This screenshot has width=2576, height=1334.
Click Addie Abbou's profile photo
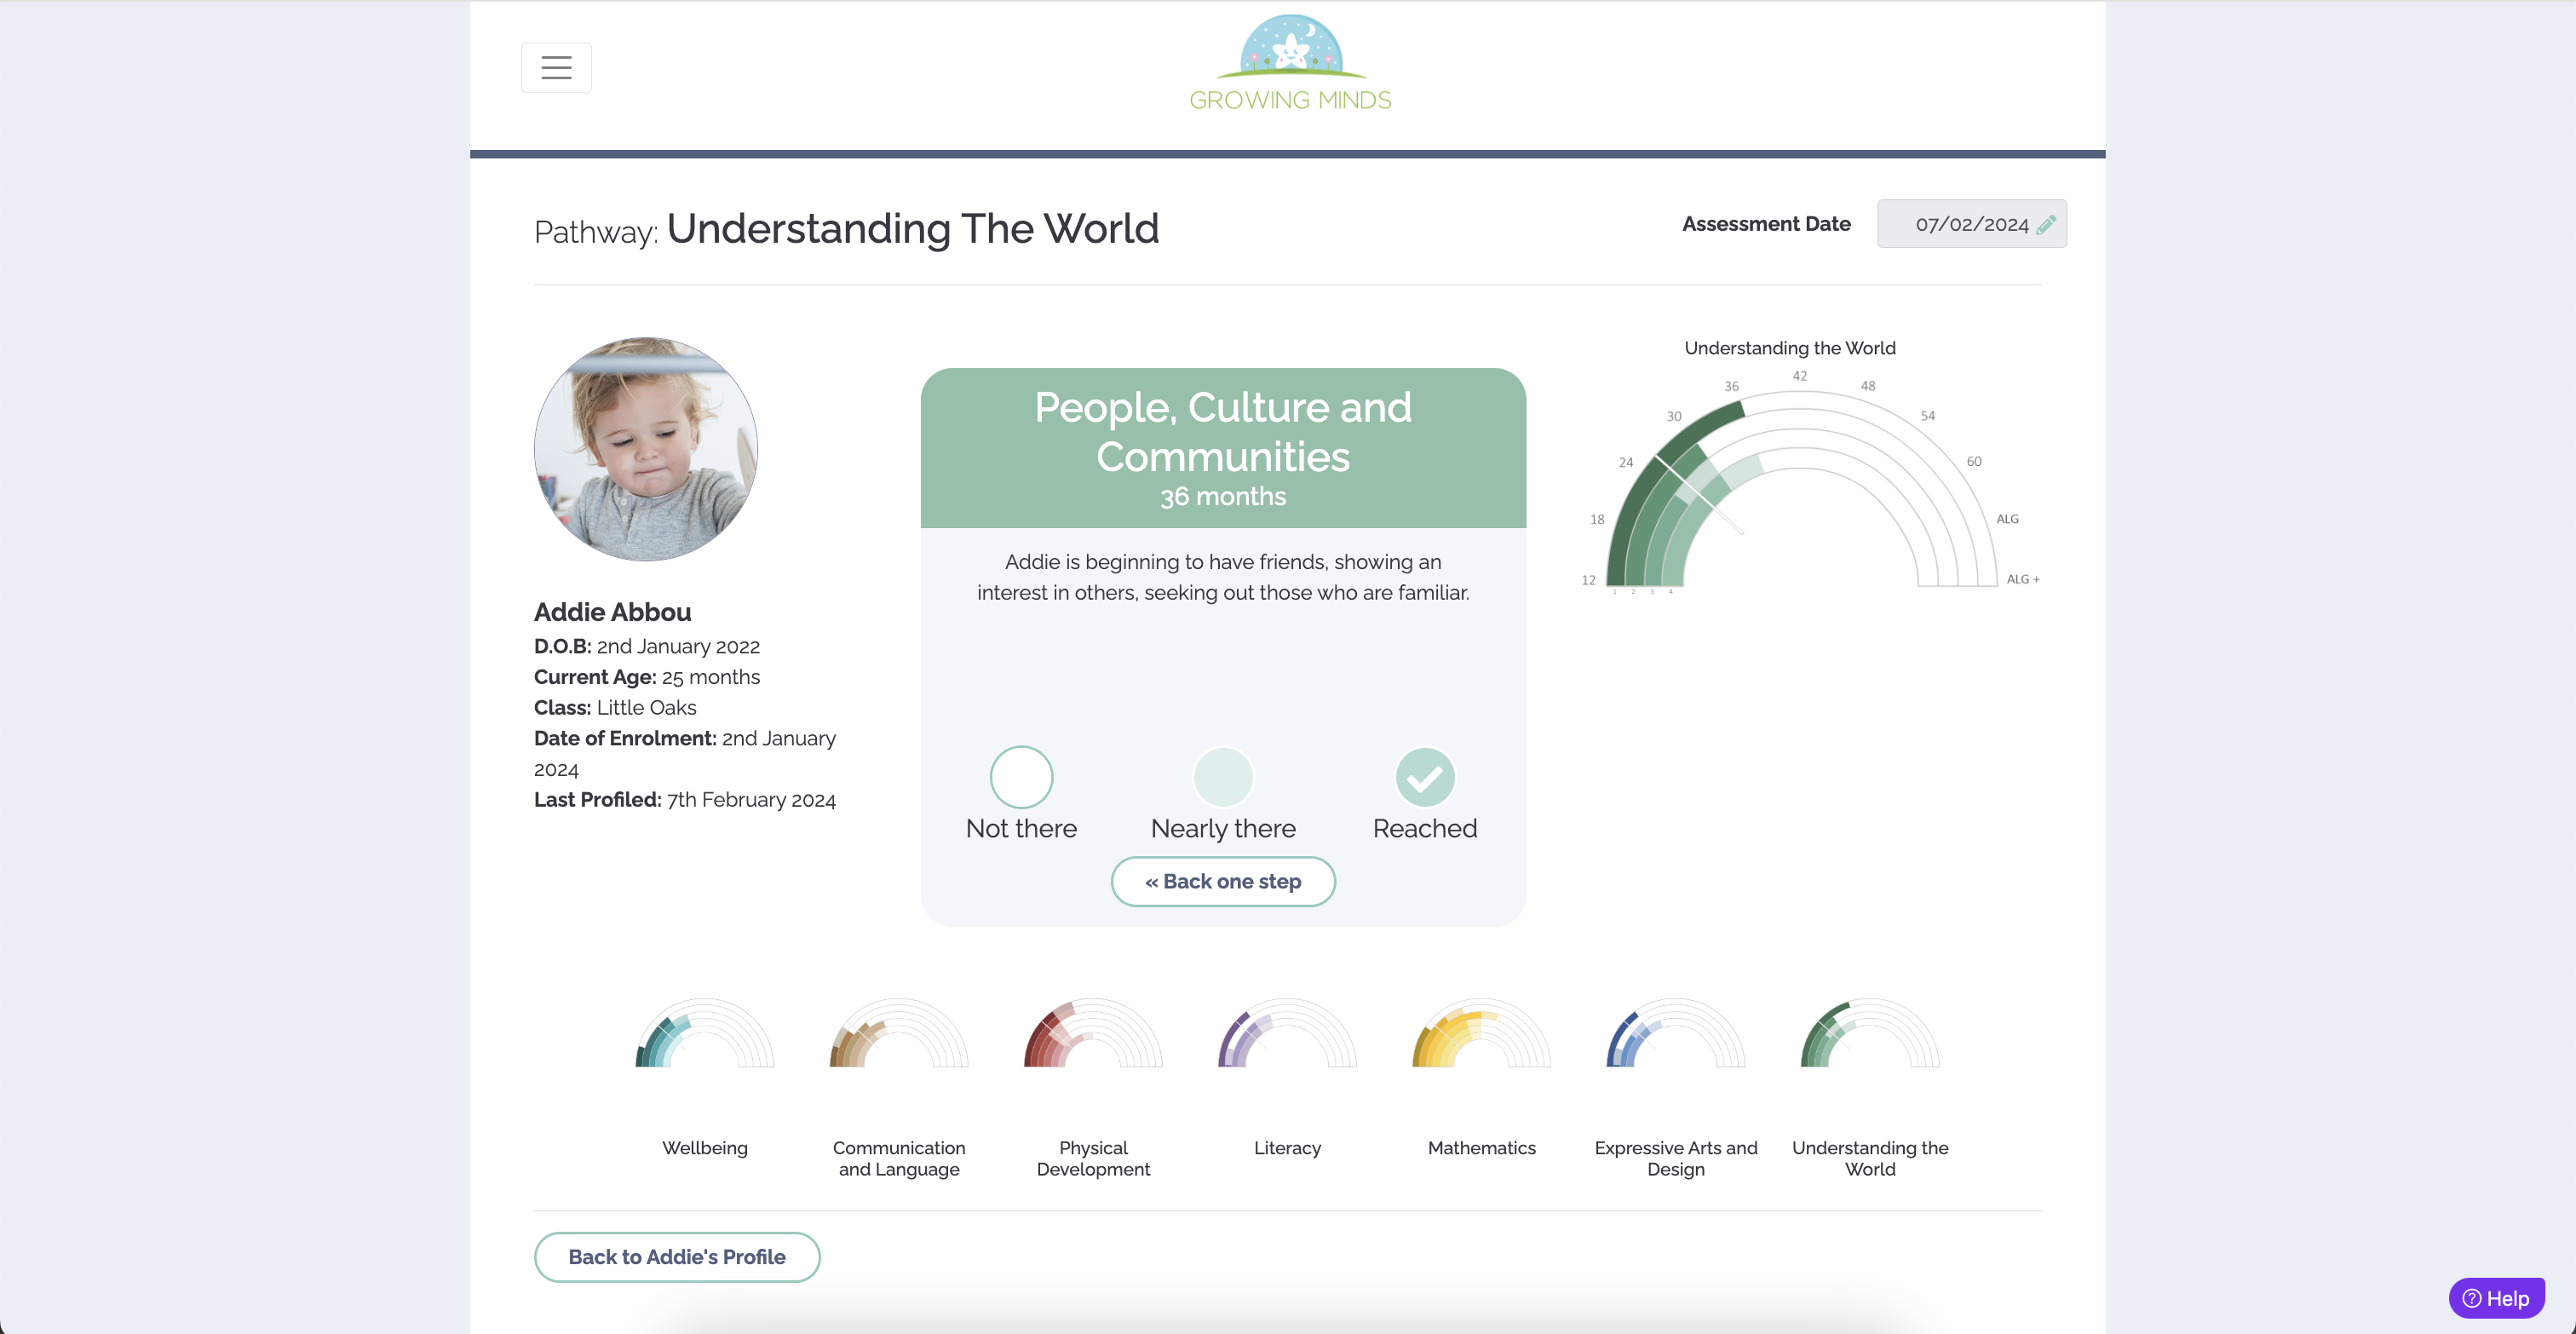(x=645, y=448)
